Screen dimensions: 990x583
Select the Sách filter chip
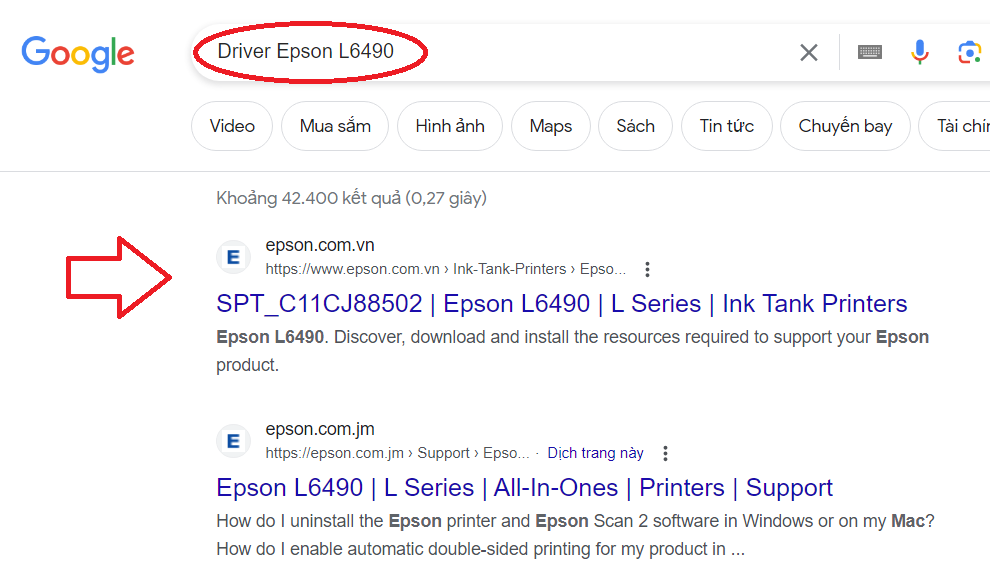(x=635, y=126)
